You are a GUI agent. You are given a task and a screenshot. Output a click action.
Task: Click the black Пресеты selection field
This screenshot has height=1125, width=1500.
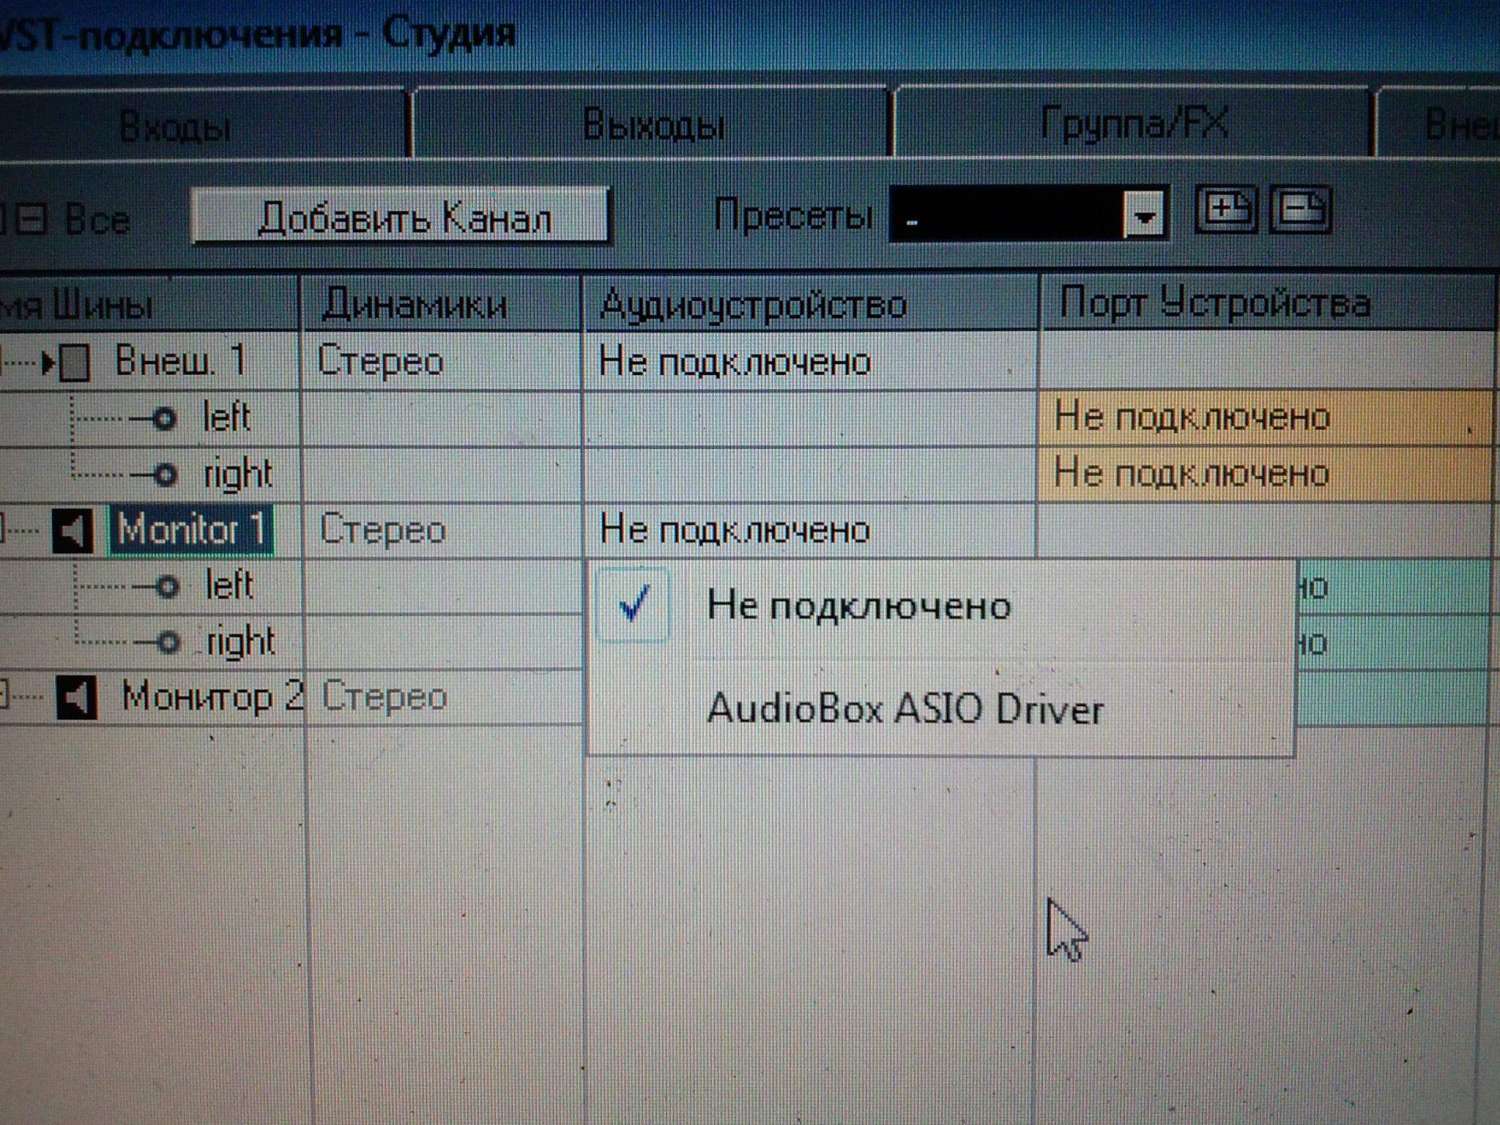click(1008, 213)
